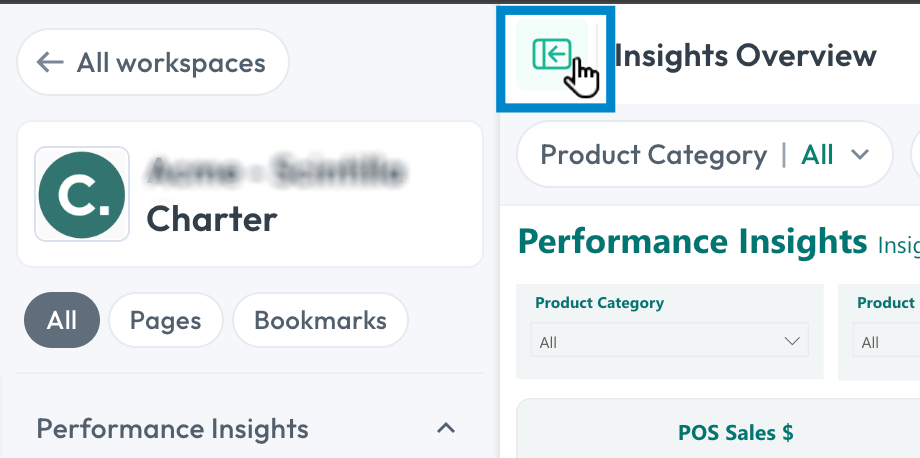Click the large Performance Insights report heading
Screen dimensions: 920x458
click(x=692, y=241)
